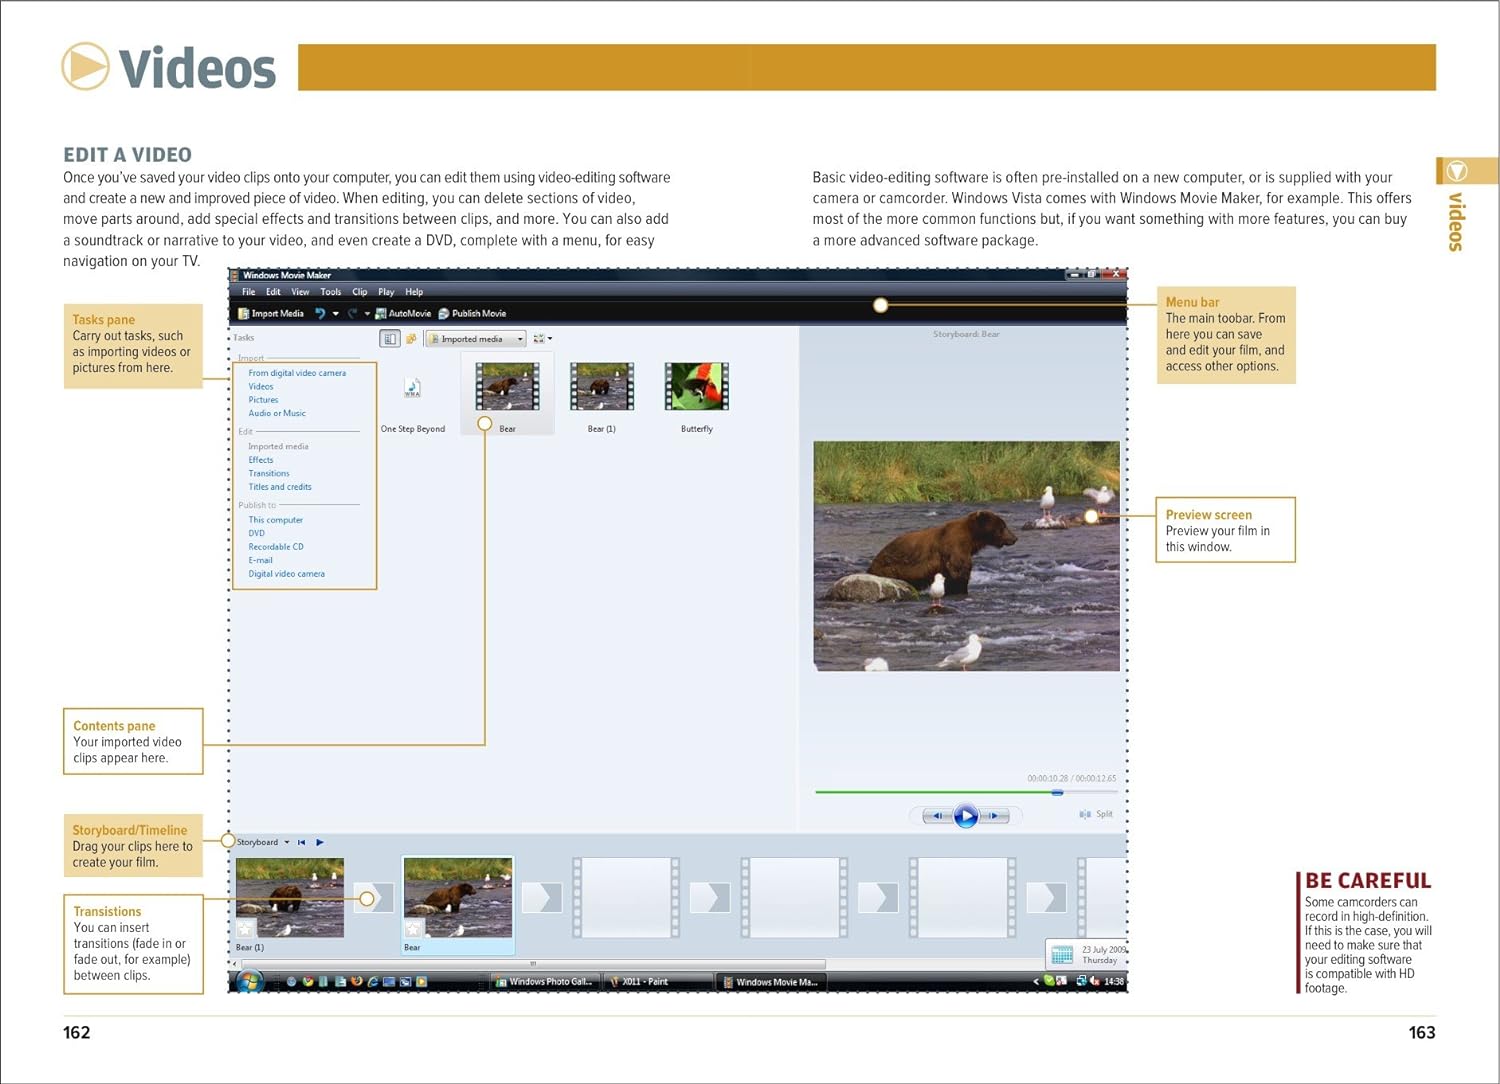Image resolution: width=1500 pixels, height=1084 pixels.
Task: Open the thumbnail Views dropdown icon
Action: pyautogui.click(x=543, y=339)
